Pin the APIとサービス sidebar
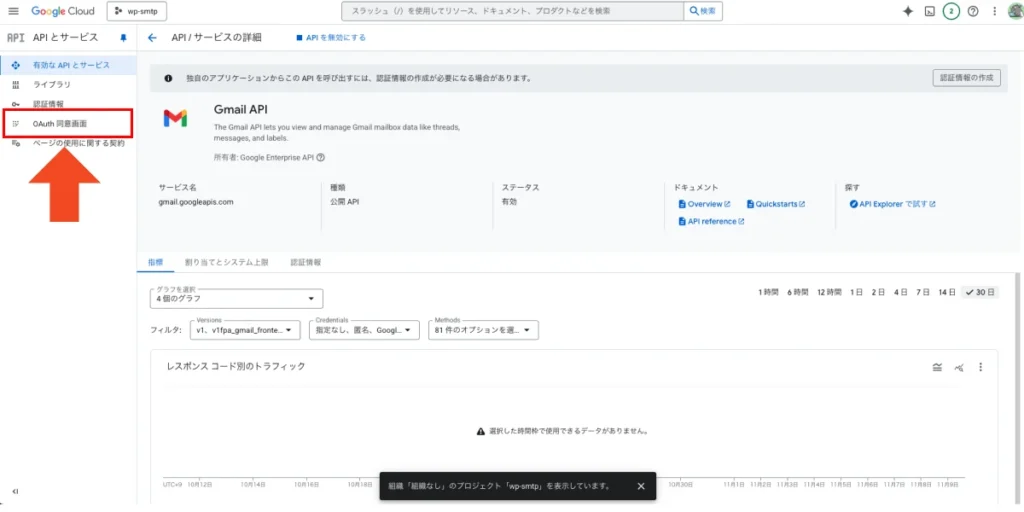The image size is (1024, 512). point(123,37)
